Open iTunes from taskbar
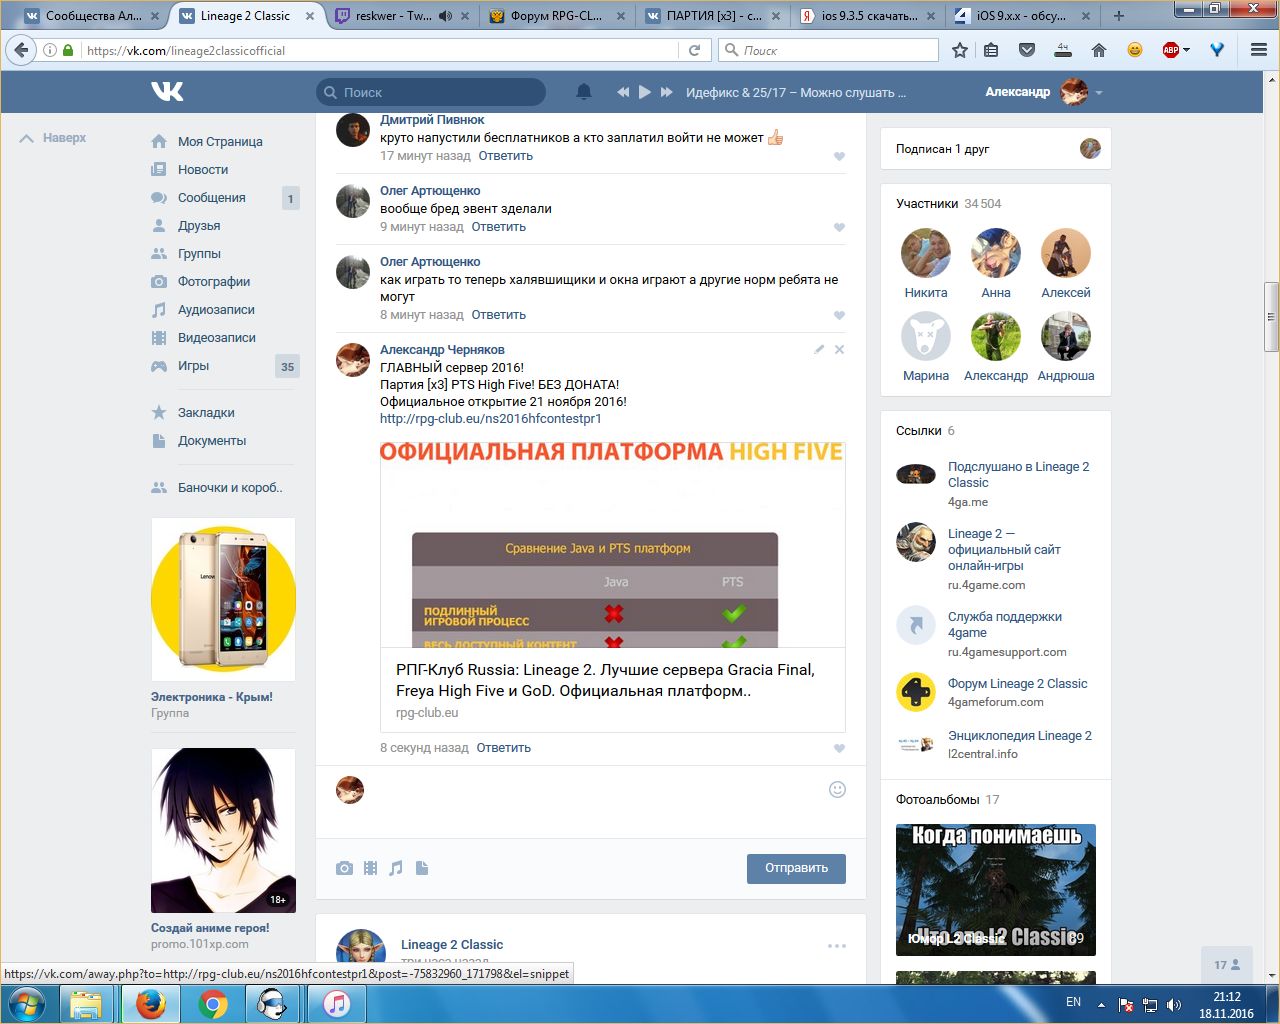 (x=336, y=1003)
